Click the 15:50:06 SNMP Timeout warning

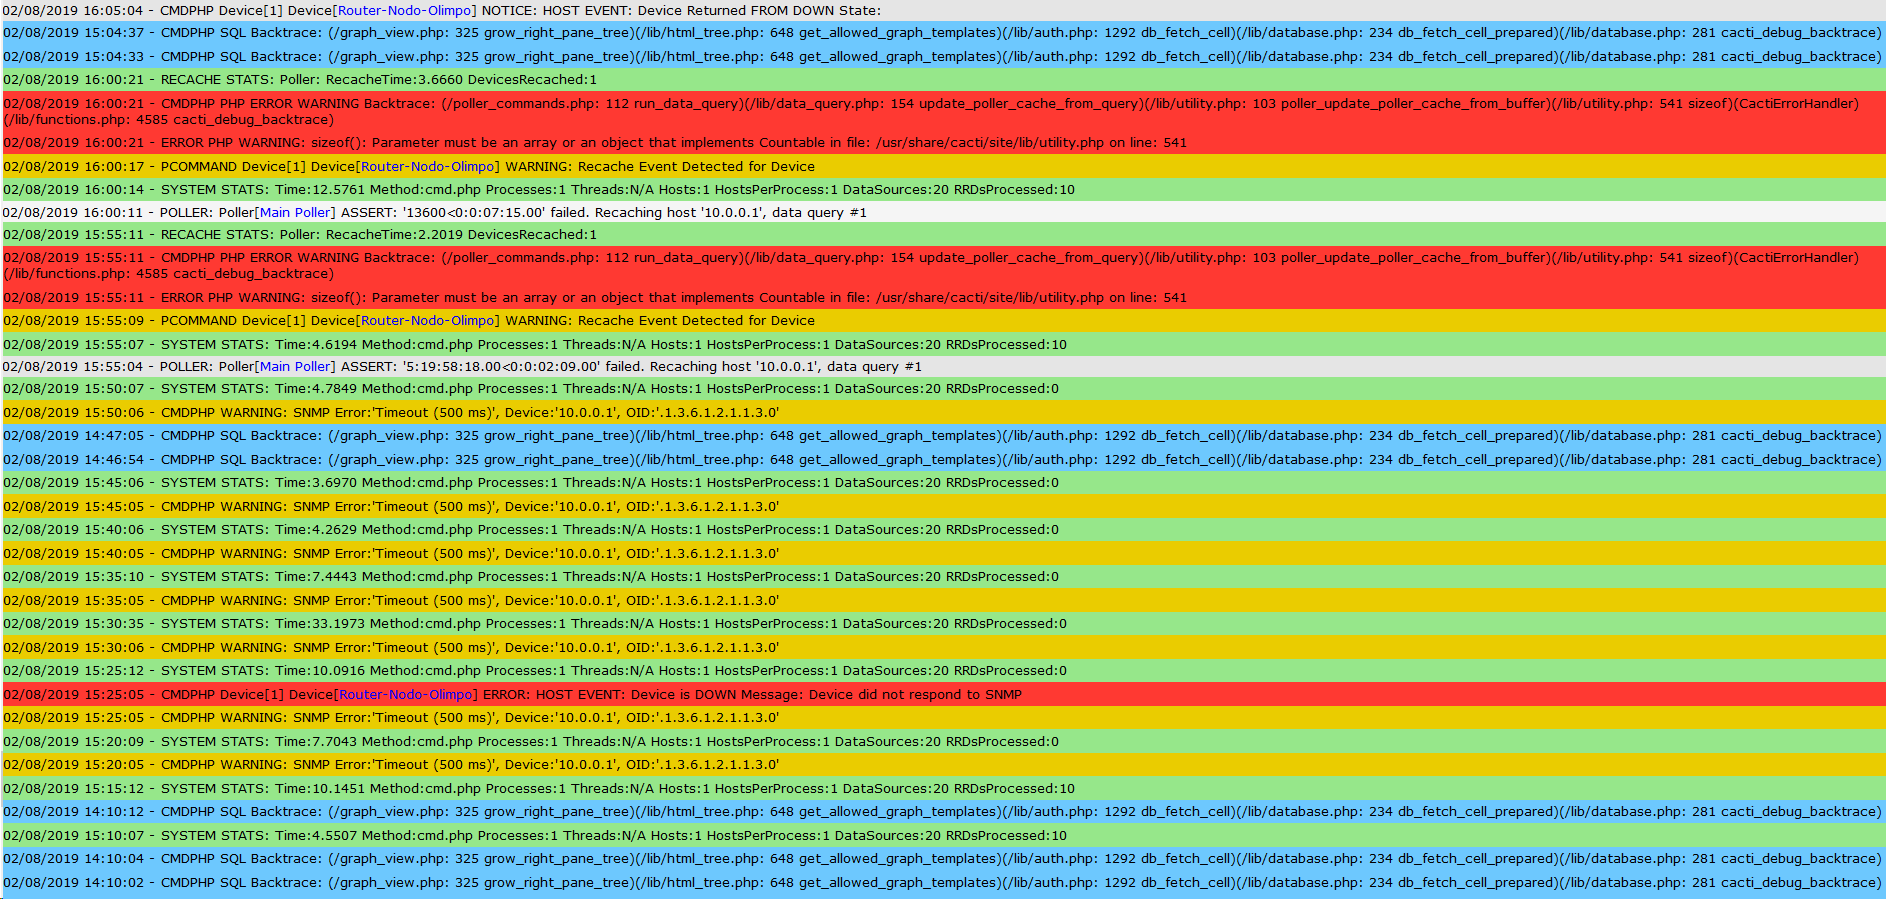pos(944,412)
